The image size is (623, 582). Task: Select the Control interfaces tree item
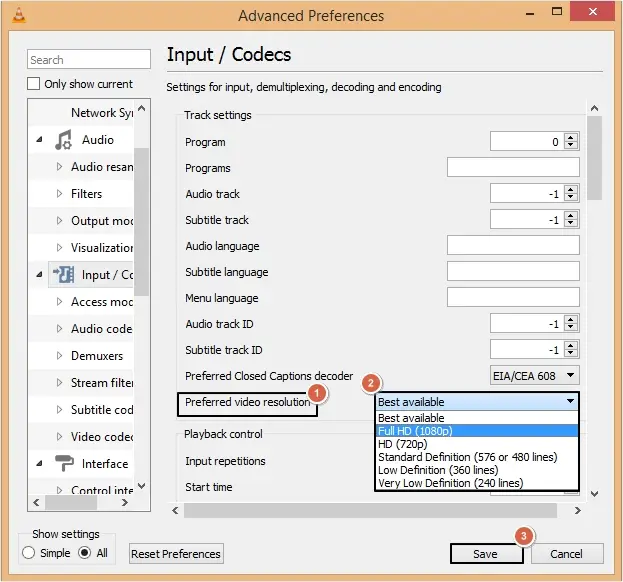[x=102, y=490]
